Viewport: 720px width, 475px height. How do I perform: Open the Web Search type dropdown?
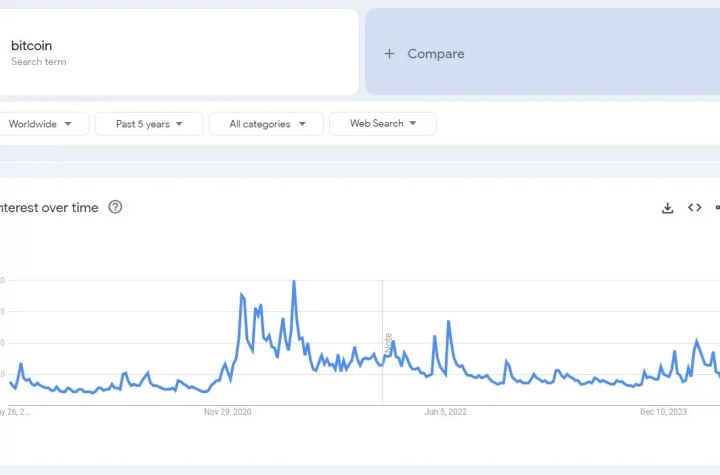382,124
